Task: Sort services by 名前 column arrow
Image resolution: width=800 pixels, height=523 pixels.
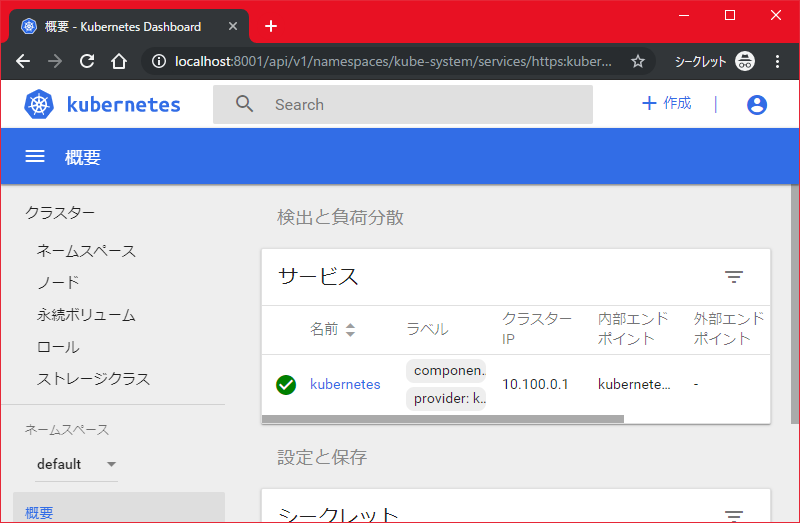Action: pos(350,330)
